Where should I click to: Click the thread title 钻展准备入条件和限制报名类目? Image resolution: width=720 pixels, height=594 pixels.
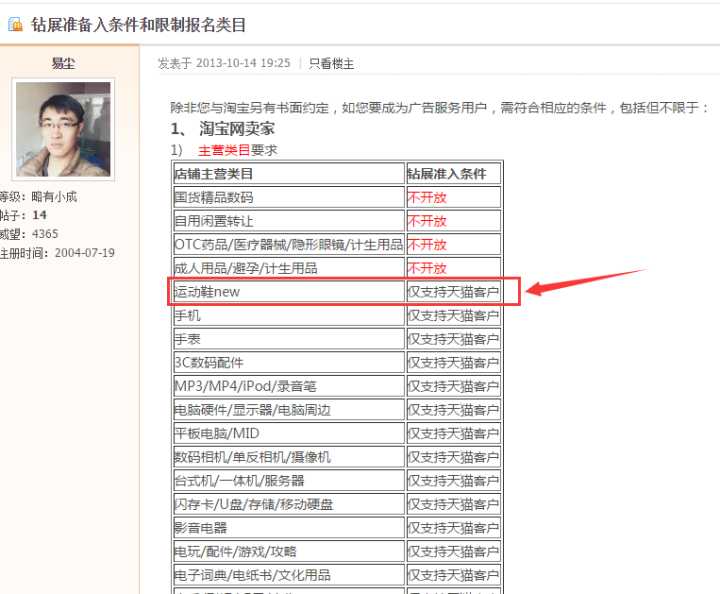coord(138,25)
